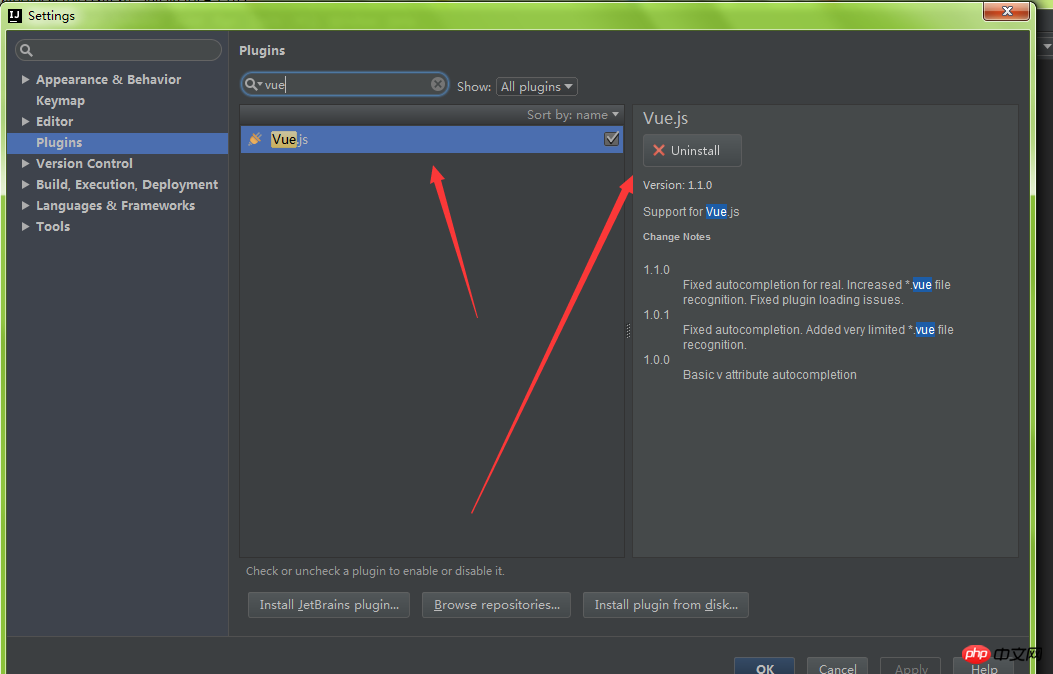Click the Apply button
The height and width of the screenshot is (674, 1053).
[911, 666]
